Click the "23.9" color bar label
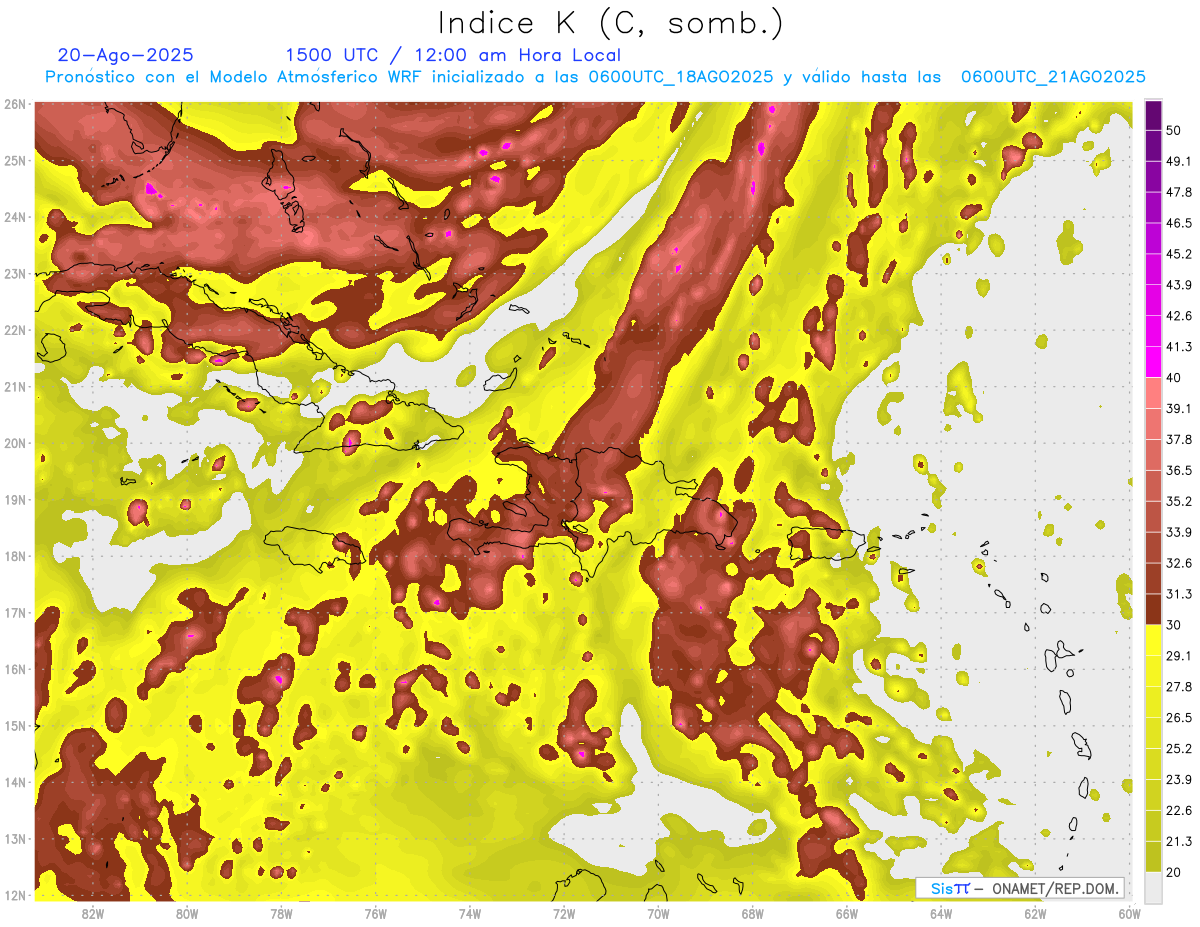Viewport: 1200px width, 927px height. pyautogui.click(x=1178, y=779)
